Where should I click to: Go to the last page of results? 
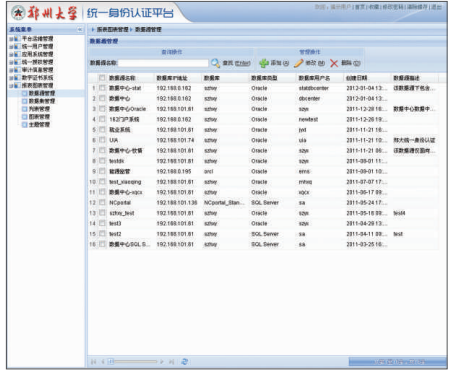pos(171,362)
